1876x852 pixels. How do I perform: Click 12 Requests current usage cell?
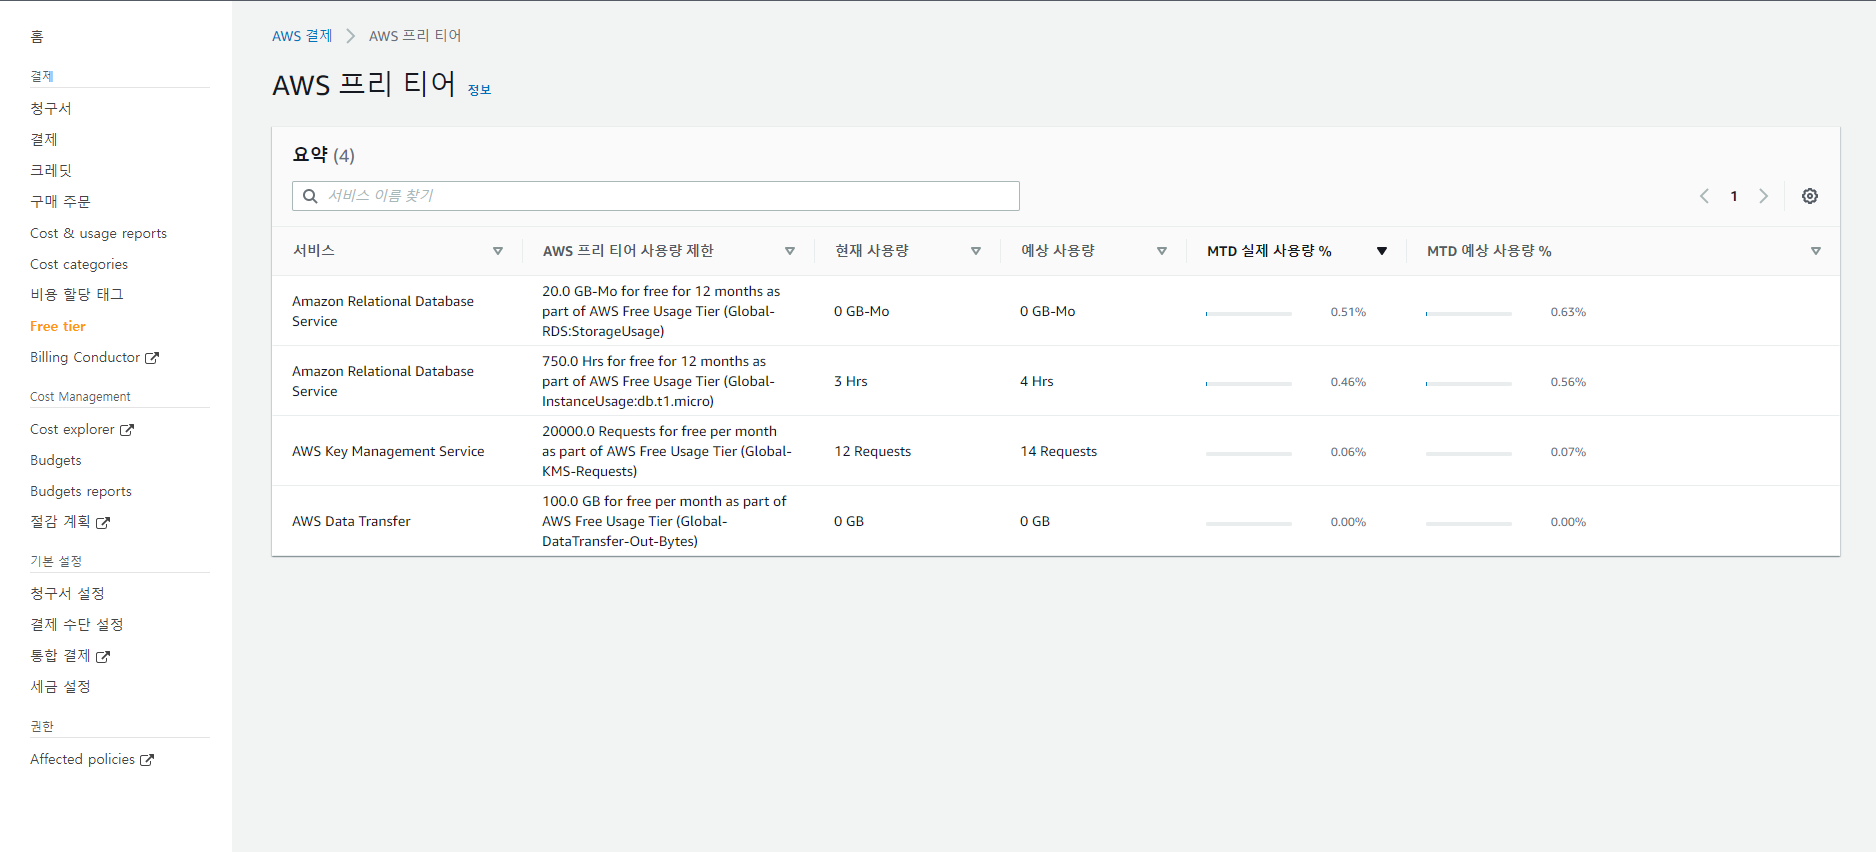(x=873, y=451)
